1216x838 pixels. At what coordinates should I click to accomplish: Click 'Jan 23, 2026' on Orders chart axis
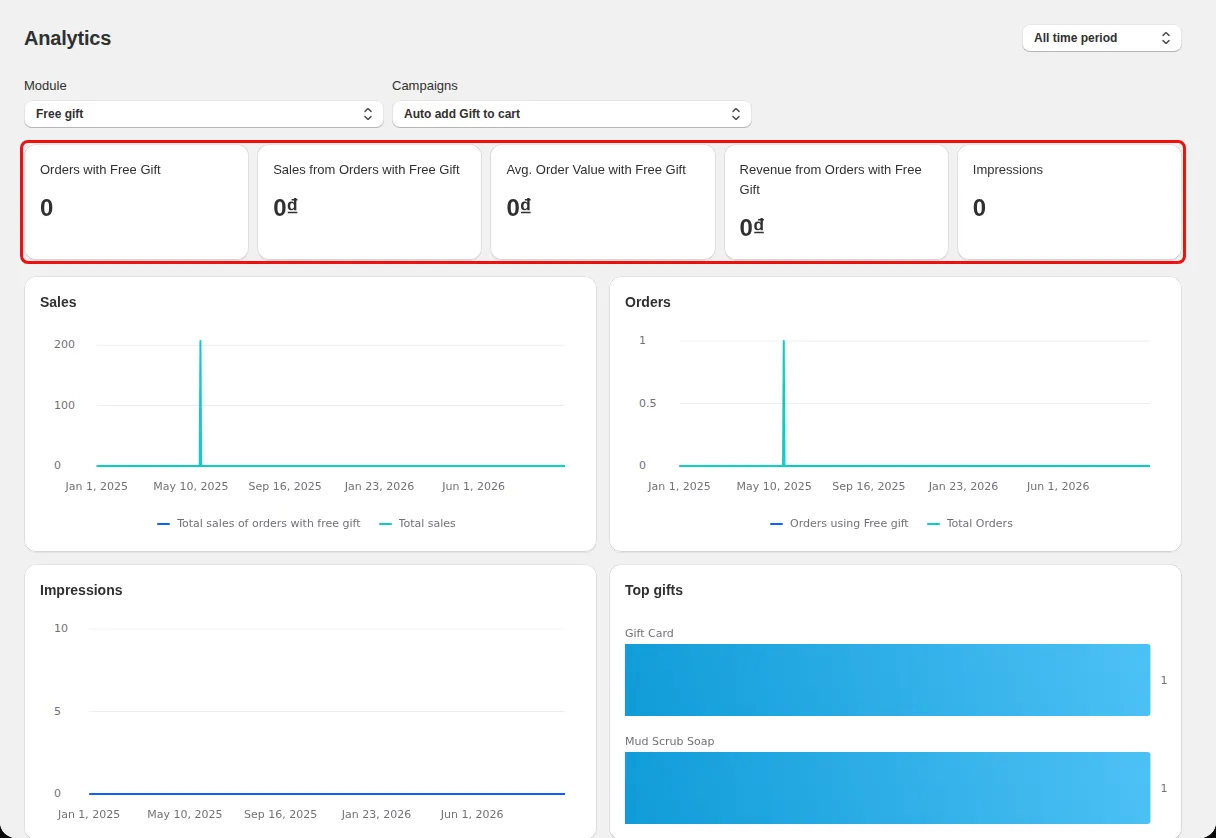tap(963, 486)
